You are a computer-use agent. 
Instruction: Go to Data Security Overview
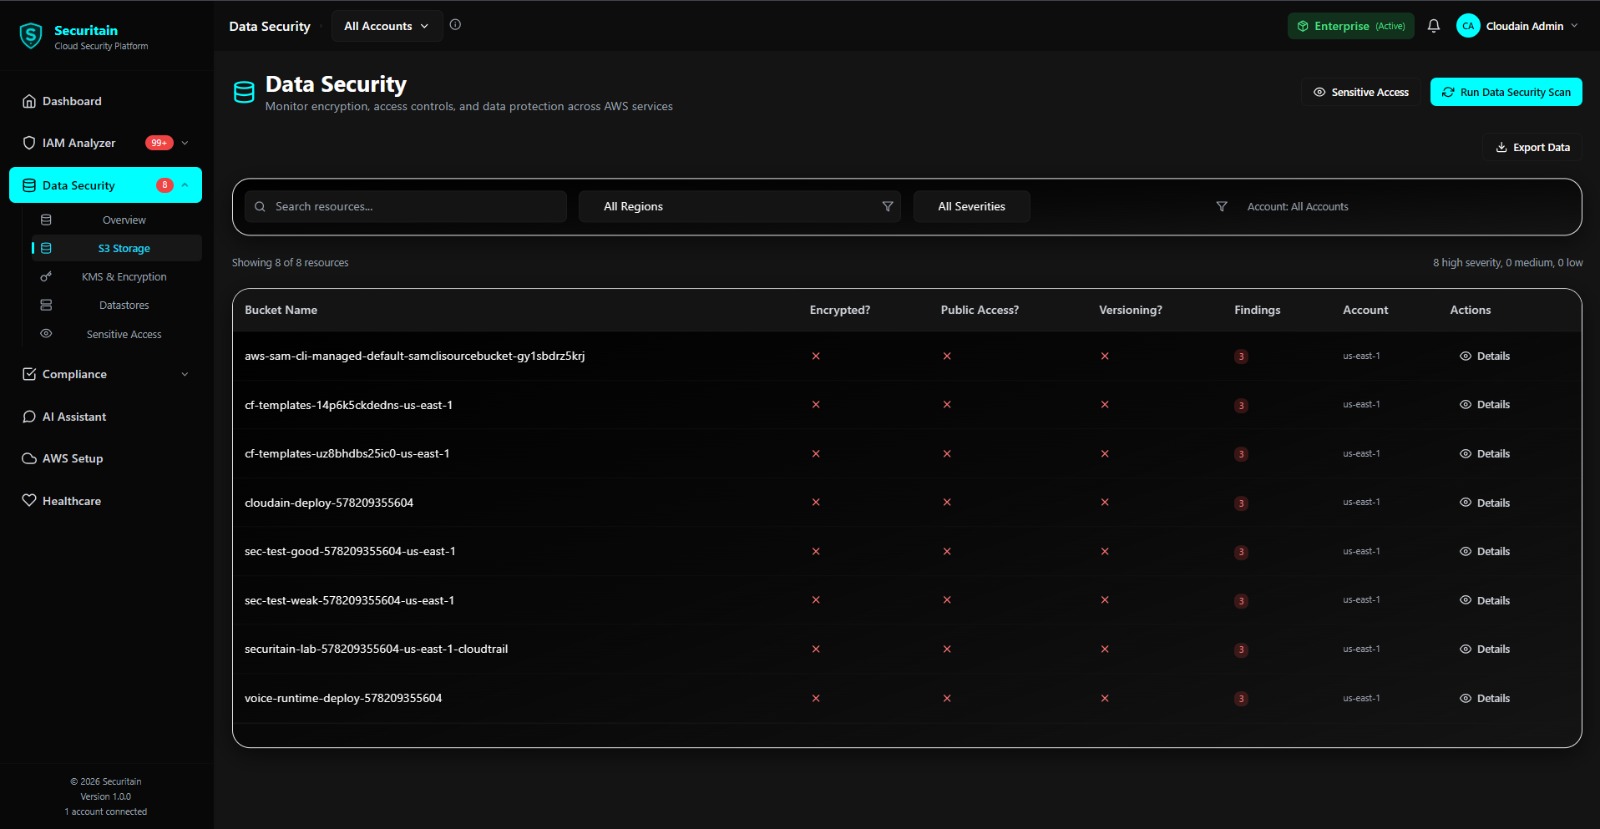pos(116,220)
